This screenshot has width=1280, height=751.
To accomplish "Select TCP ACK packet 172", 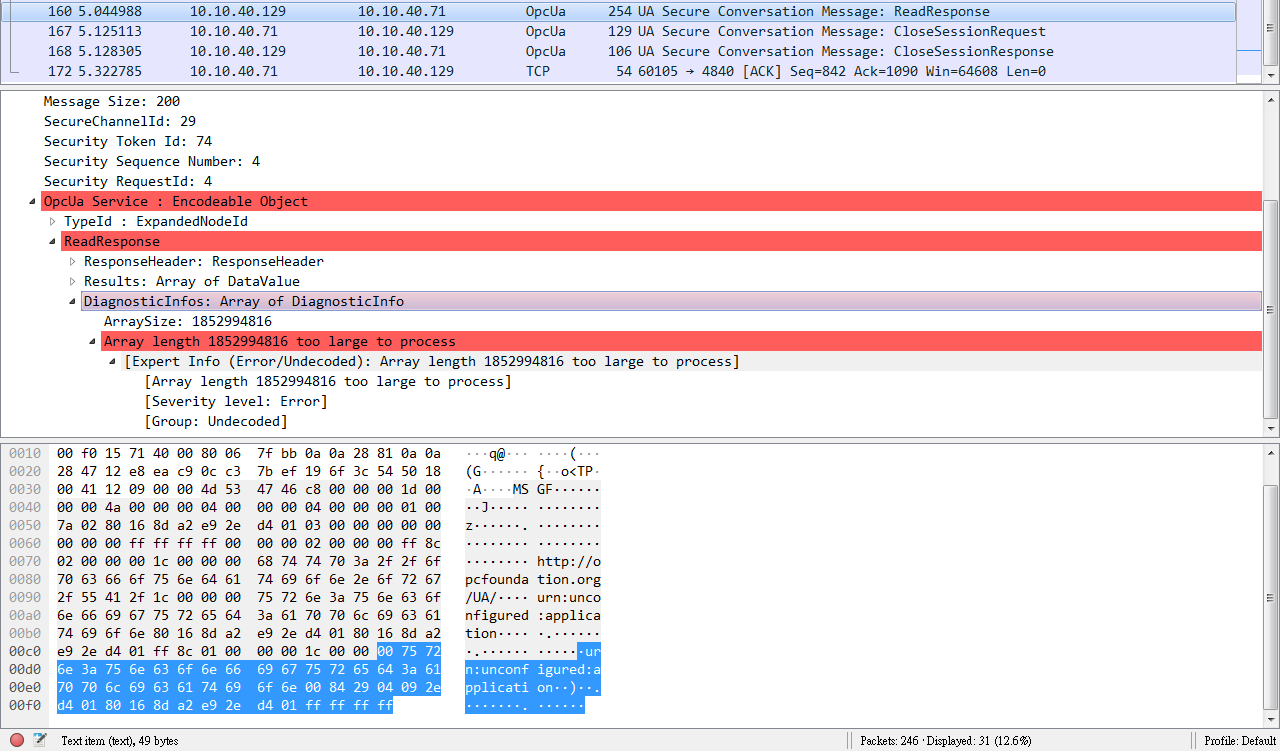I will click(x=400, y=71).
